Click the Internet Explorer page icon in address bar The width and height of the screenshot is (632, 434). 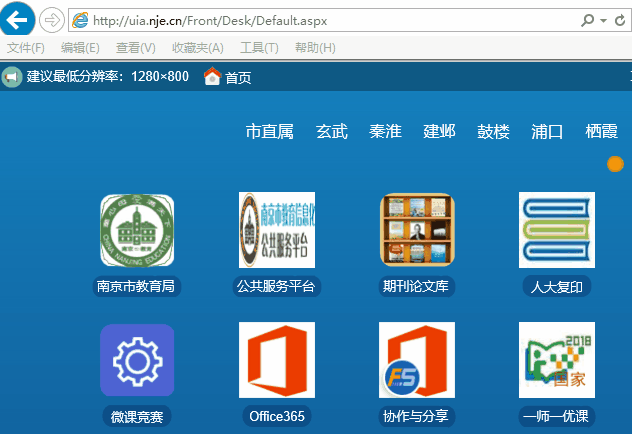pyautogui.click(x=80, y=20)
